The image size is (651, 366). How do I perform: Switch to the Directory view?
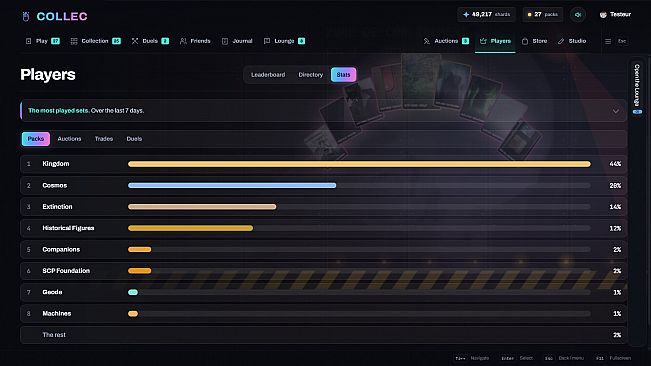coord(311,75)
